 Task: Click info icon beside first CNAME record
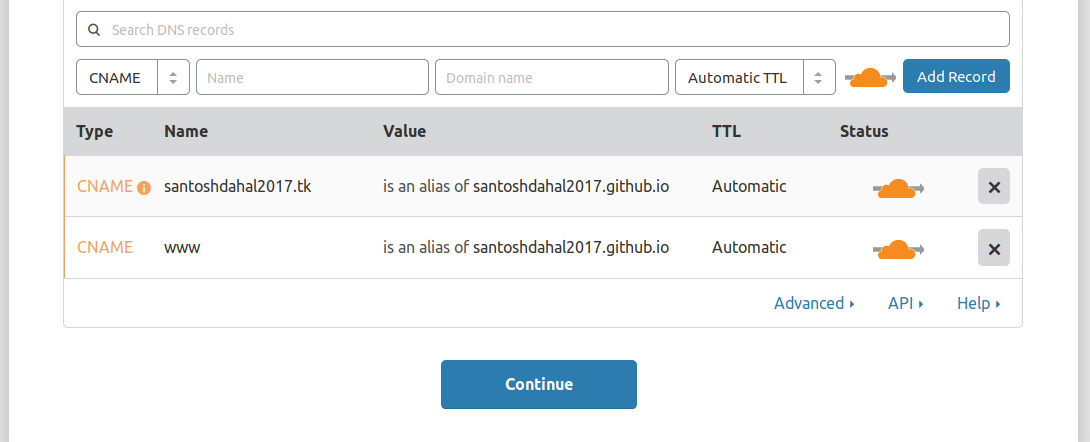(x=144, y=187)
